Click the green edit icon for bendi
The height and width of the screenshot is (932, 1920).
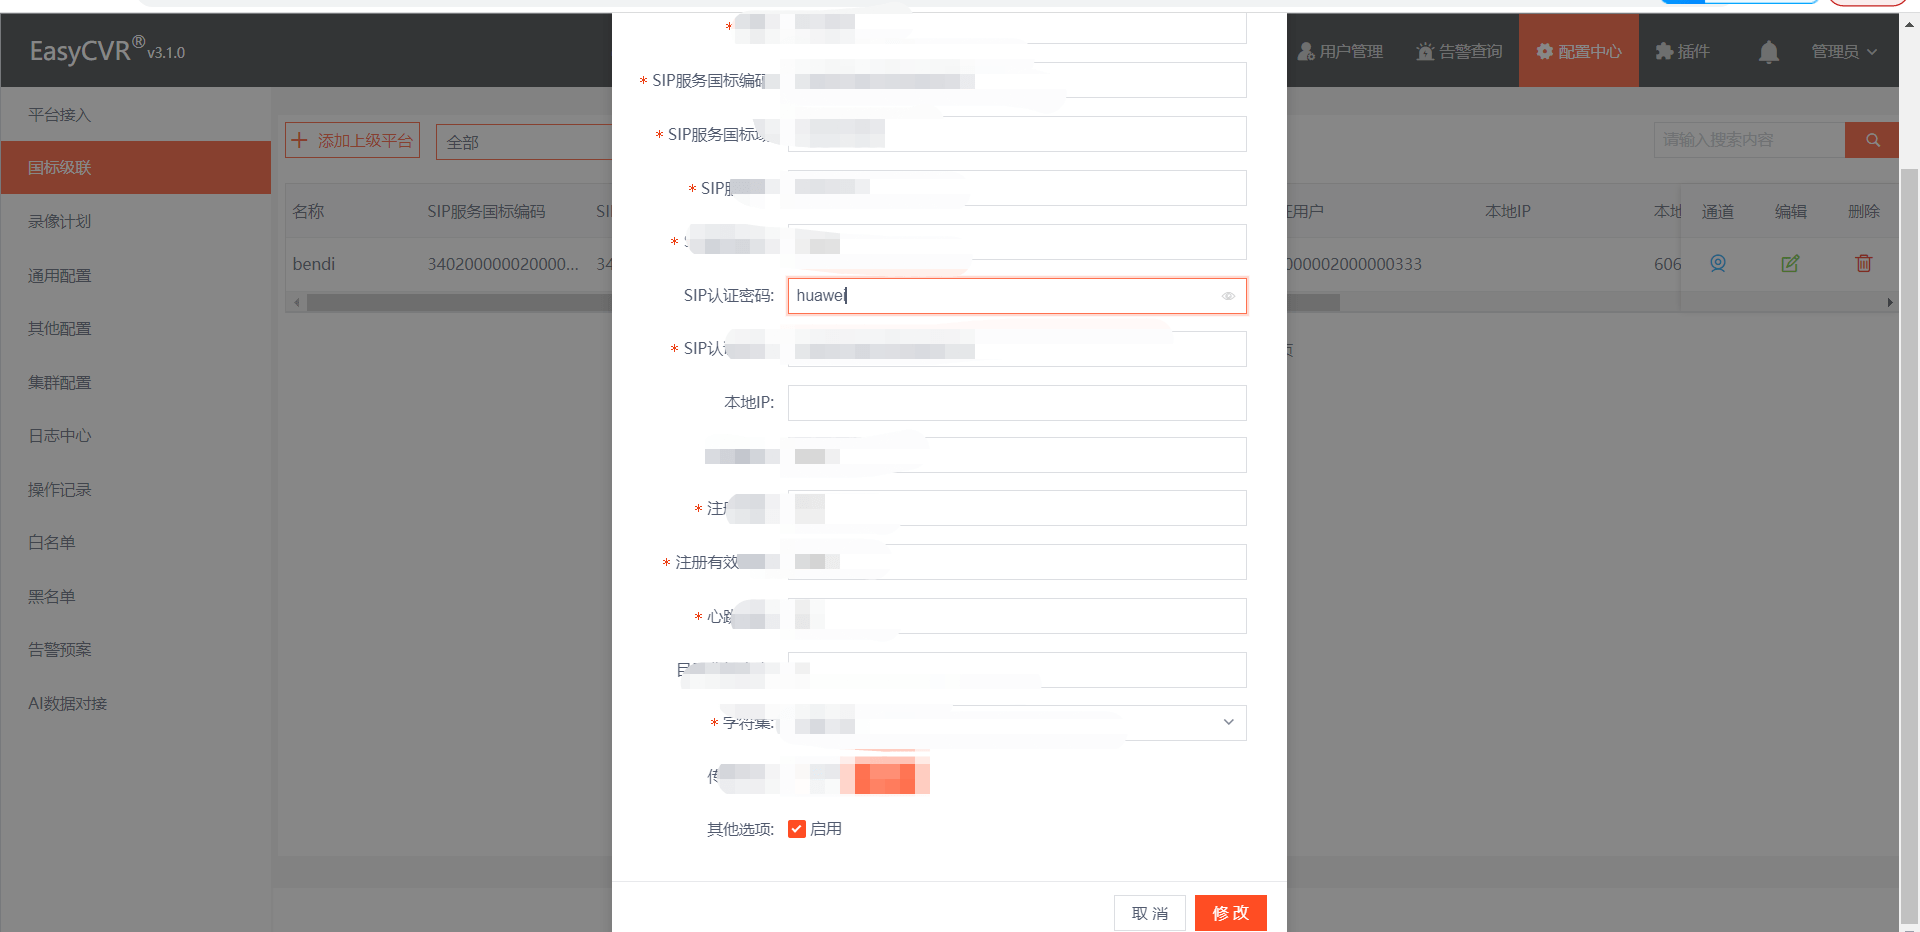tap(1790, 263)
